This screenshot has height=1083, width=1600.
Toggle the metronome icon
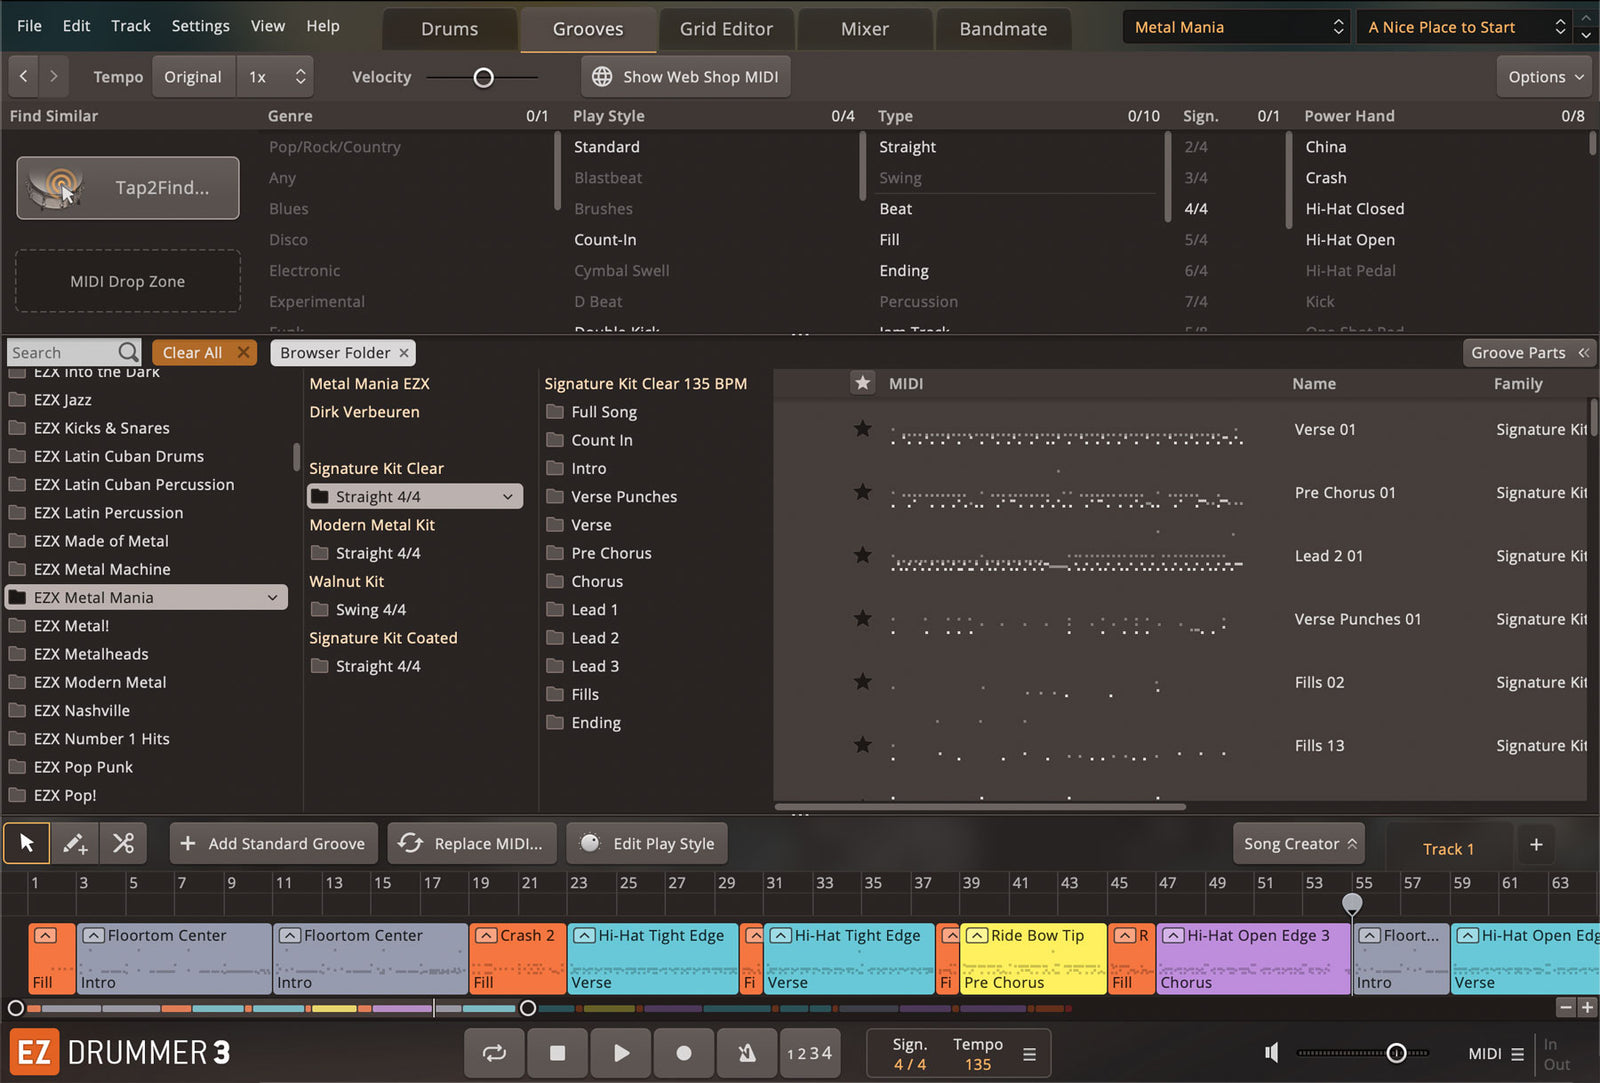(747, 1053)
